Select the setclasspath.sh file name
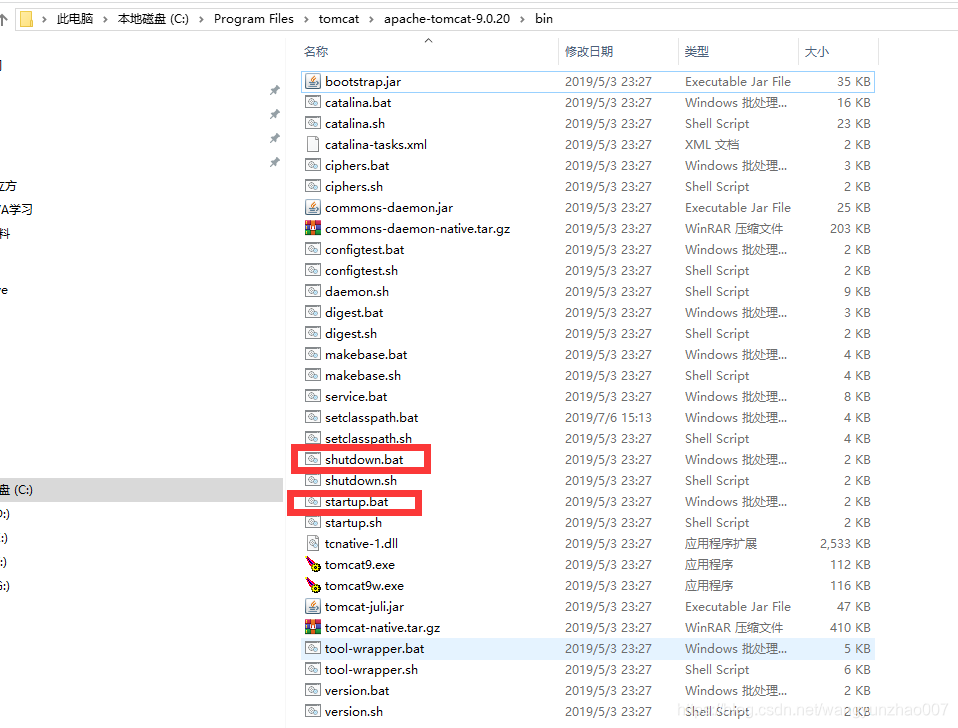The width and height of the screenshot is (958, 728). pyautogui.click(x=368, y=439)
